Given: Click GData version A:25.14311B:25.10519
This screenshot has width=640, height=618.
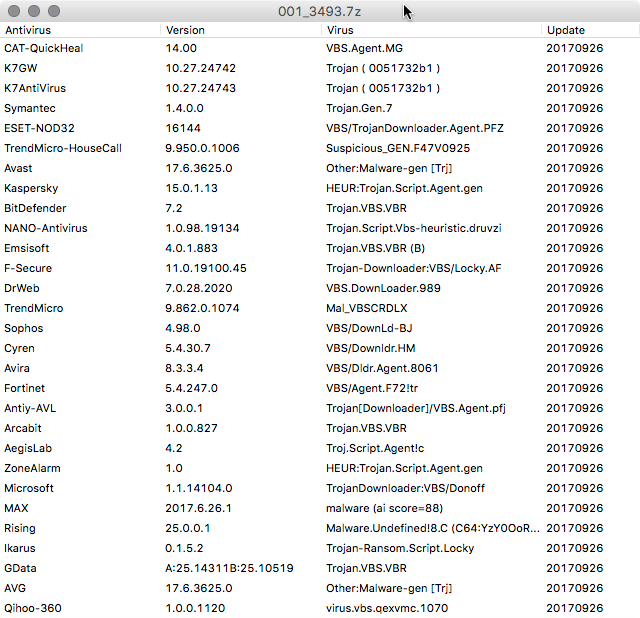Looking at the screenshot, I should coord(229,568).
